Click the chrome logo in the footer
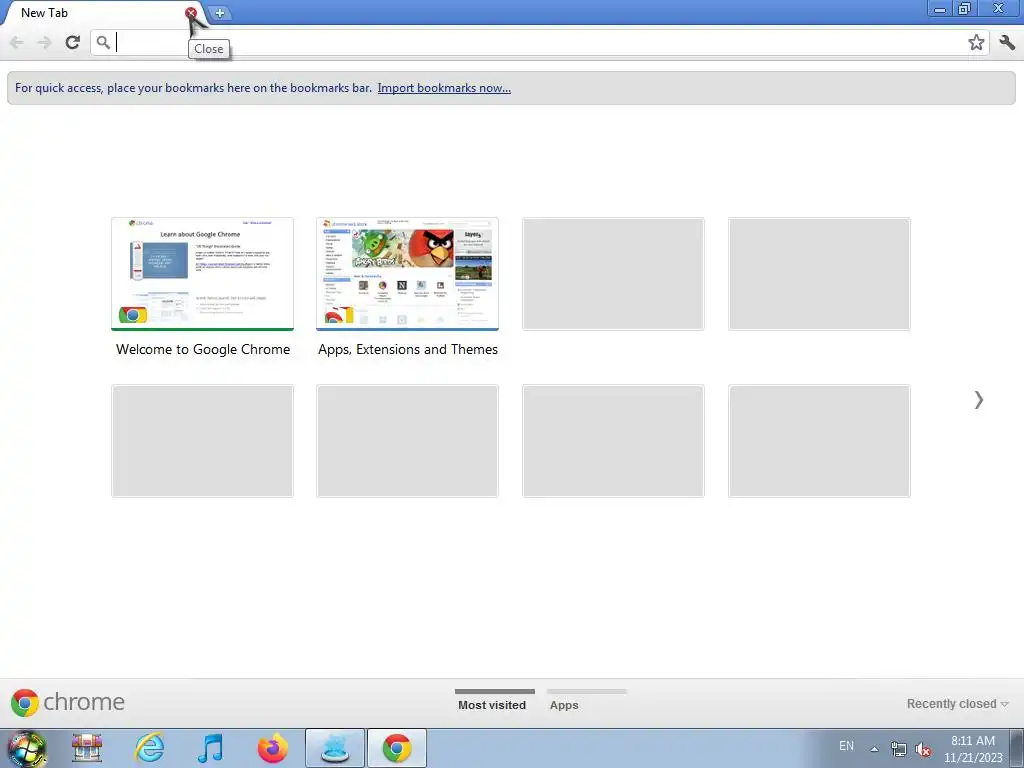Viewport: 1024px width, 768px height. (x=67, y=703)
